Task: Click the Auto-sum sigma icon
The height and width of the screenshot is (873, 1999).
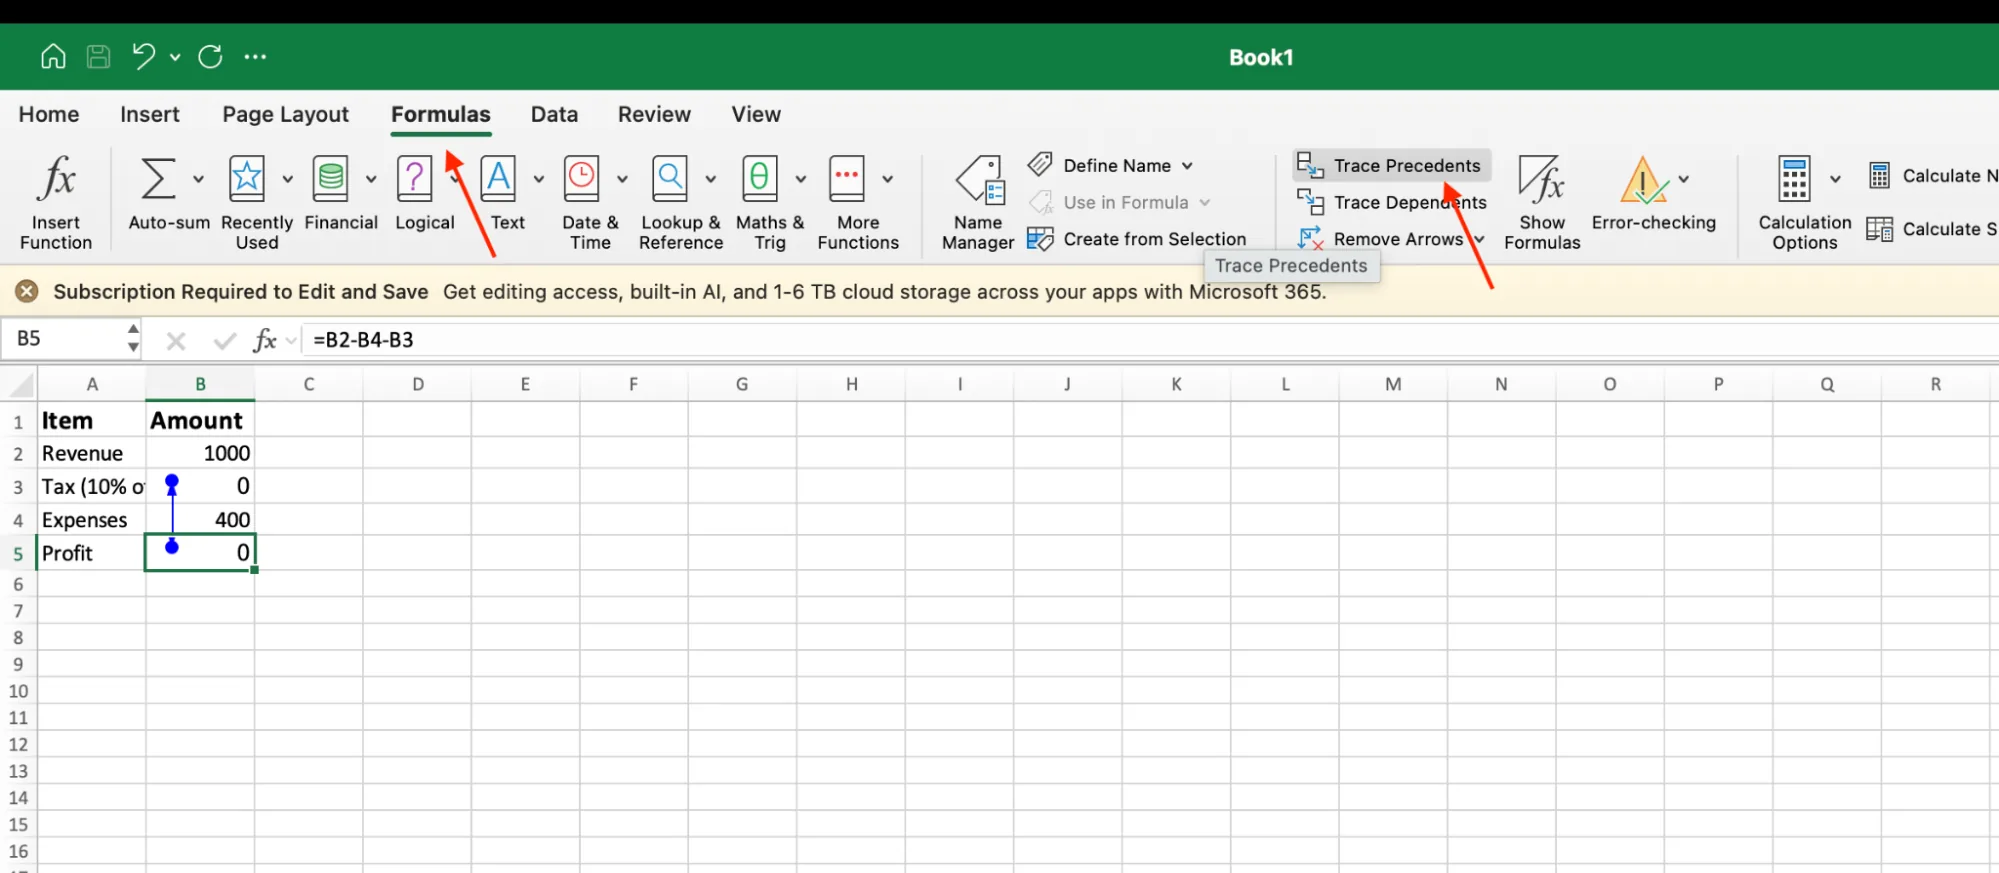Action: tap(158, 179)
